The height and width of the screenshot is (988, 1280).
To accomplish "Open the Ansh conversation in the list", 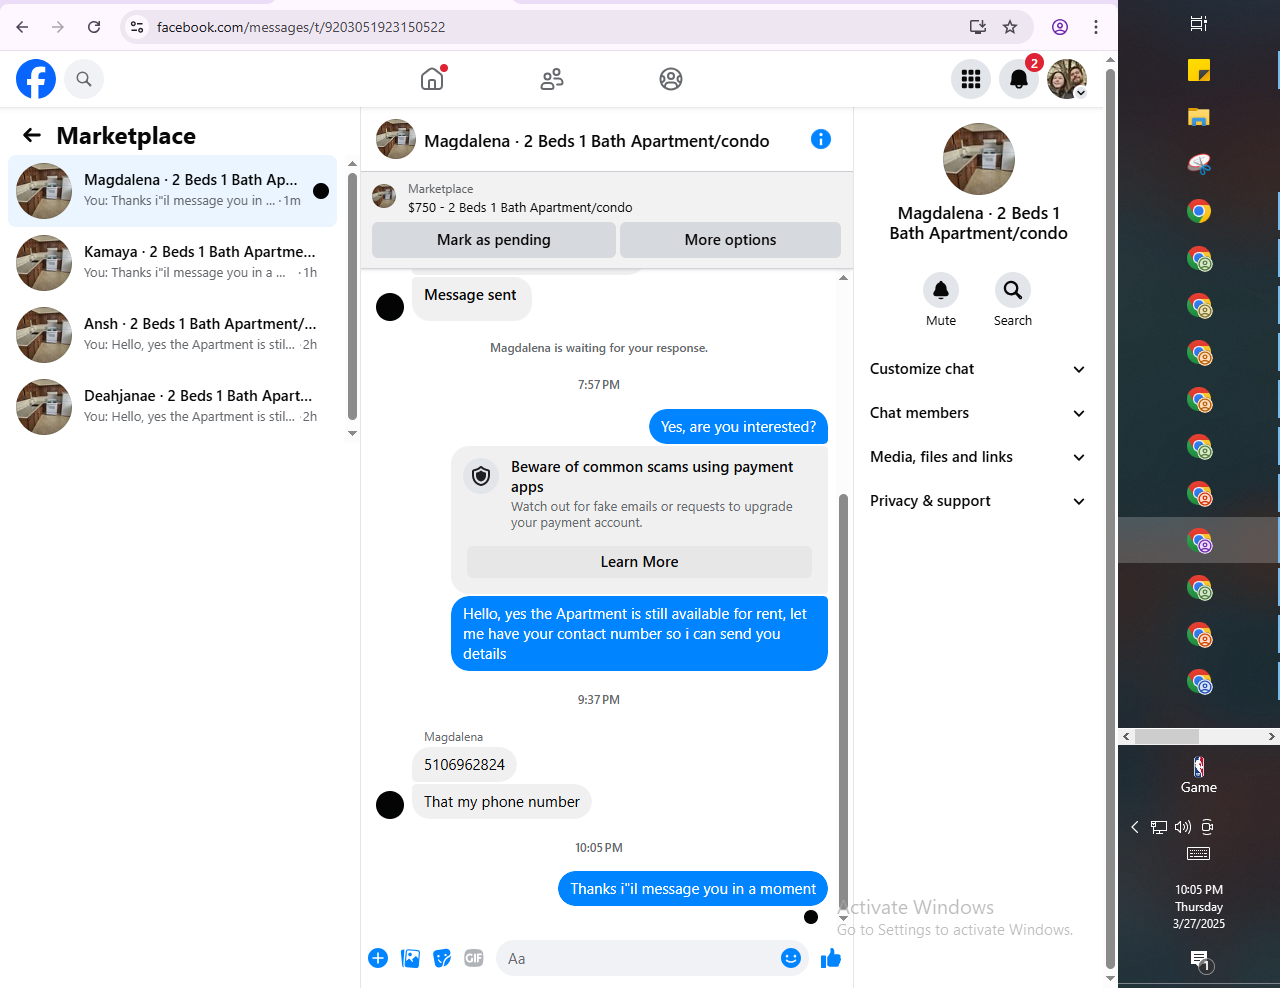I will click(x=172, y=334).
